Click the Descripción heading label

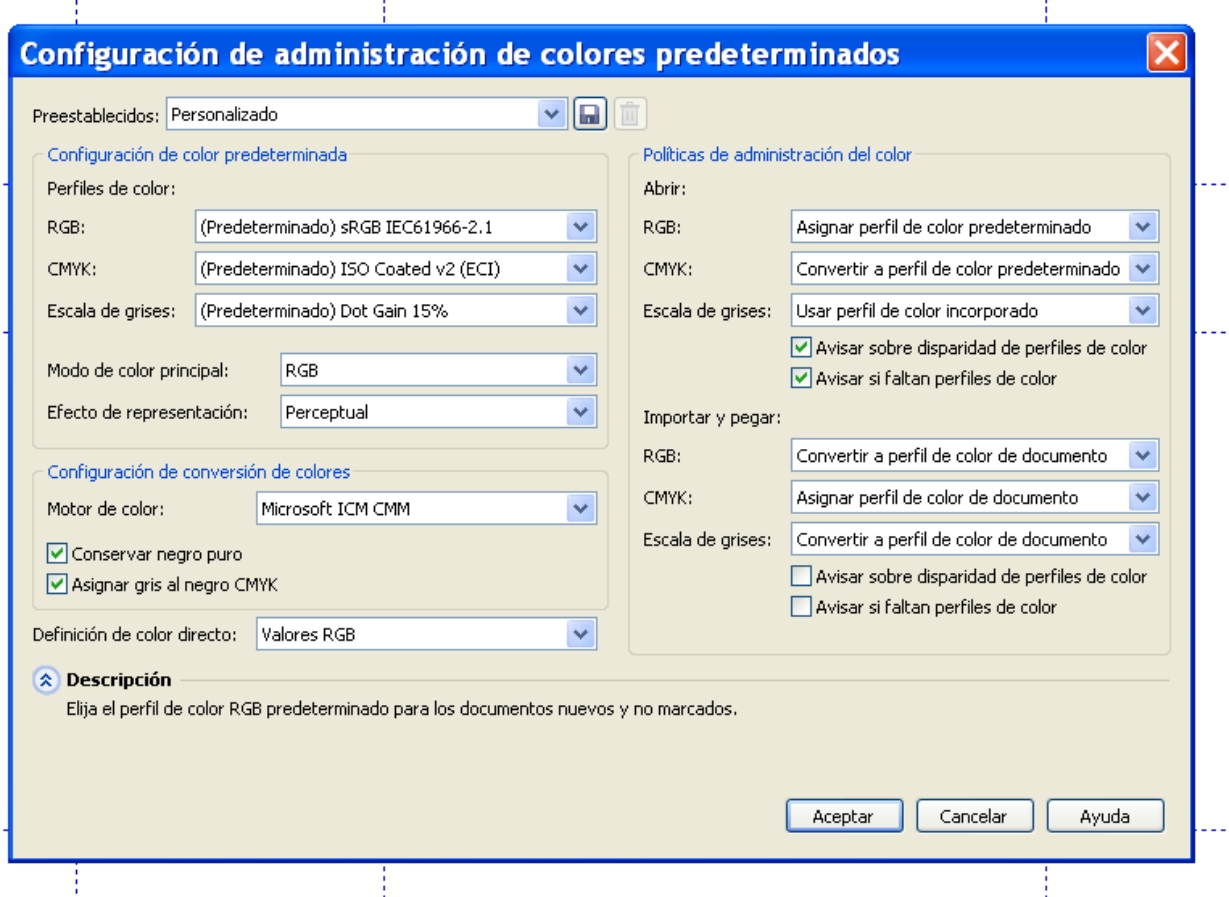(x=119, y=680)
